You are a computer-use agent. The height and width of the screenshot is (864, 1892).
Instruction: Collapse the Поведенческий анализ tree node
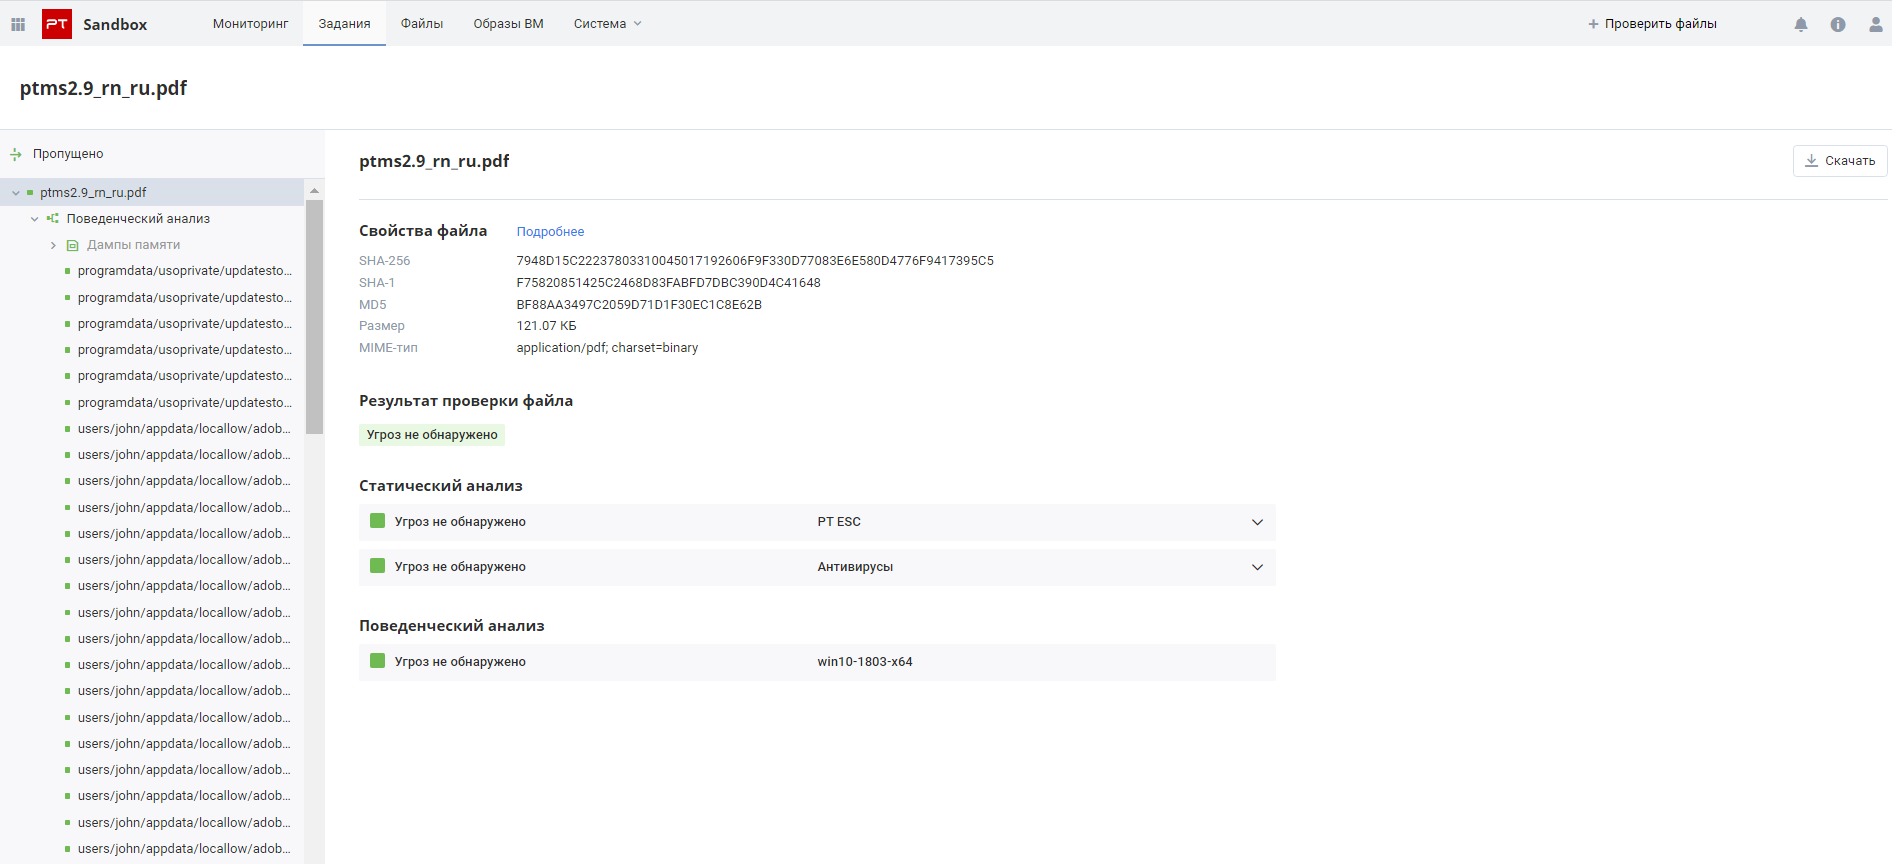pyautogui.click(x=35, y=219)
